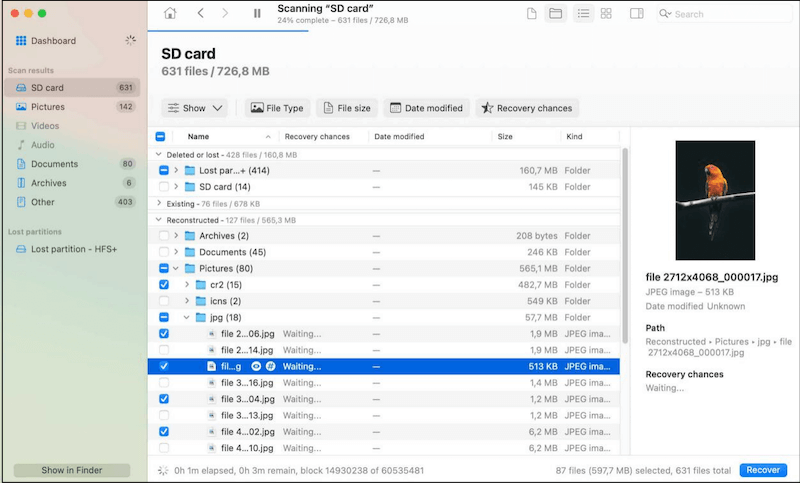Viewport: 800px width, 483px height.
Task: Select the list view icon
Action: 583,14
